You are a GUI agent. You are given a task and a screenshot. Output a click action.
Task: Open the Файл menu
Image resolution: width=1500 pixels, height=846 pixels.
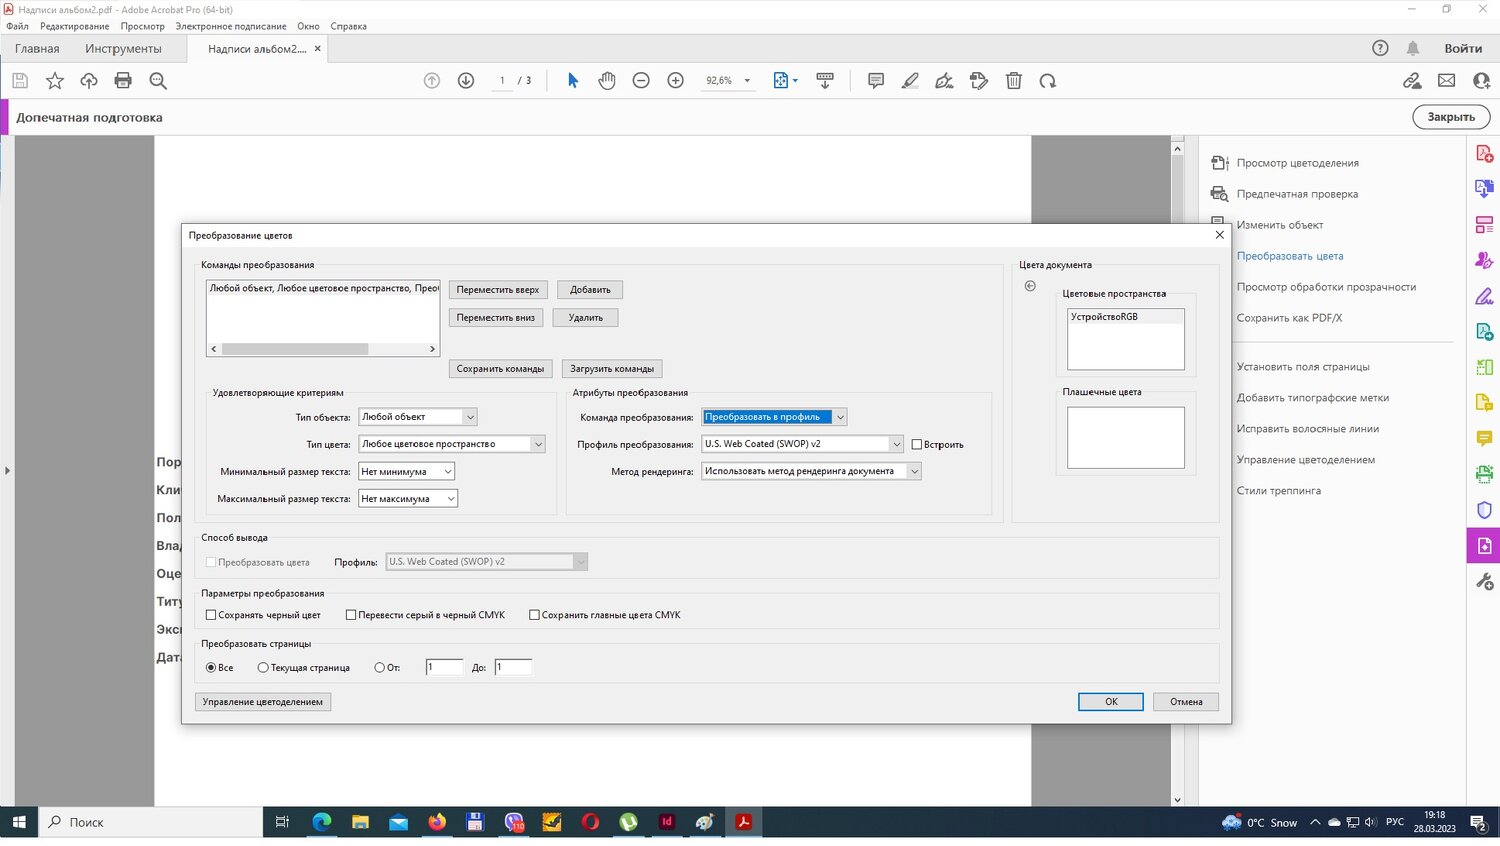[17, 26]
